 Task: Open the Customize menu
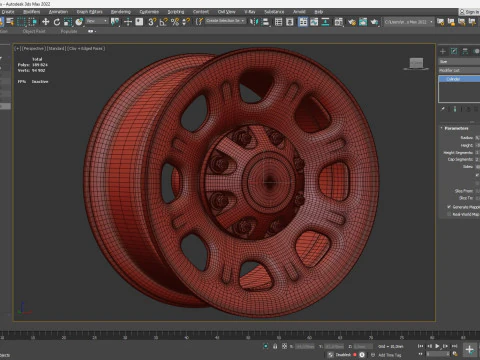(149, 12)
